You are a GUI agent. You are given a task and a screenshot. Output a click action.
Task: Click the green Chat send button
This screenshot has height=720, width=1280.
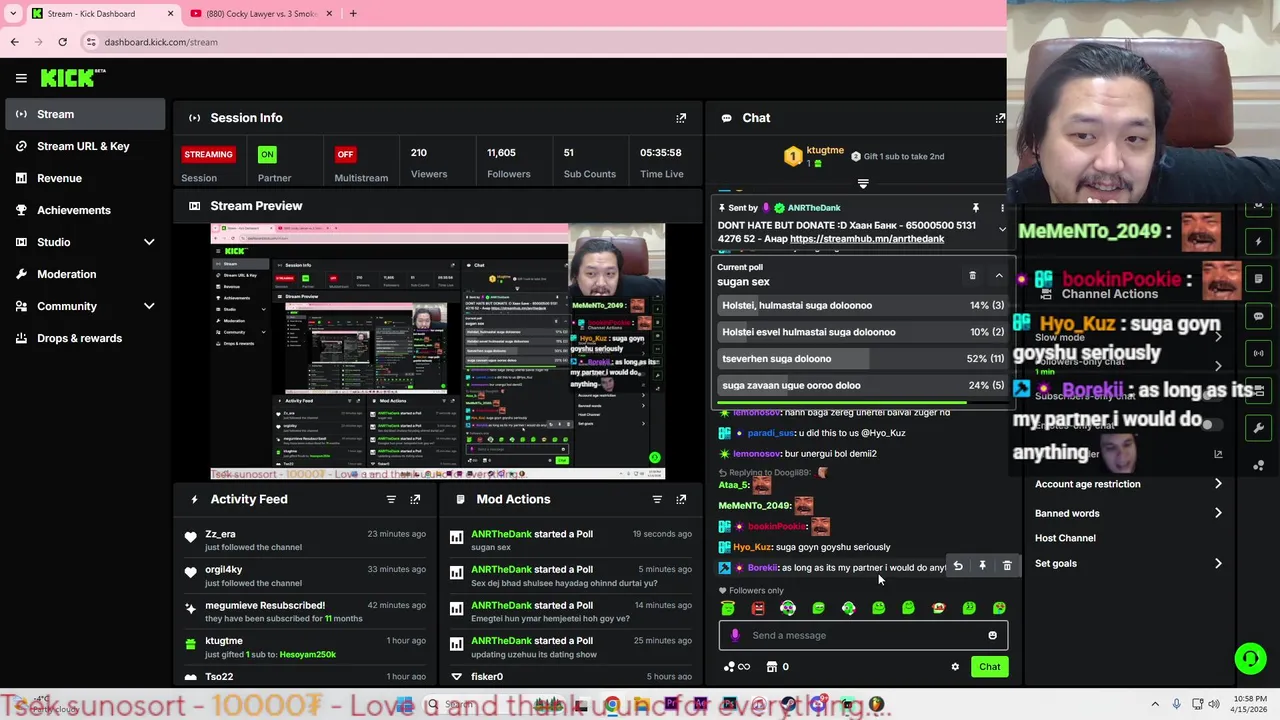tap(989, 667)
